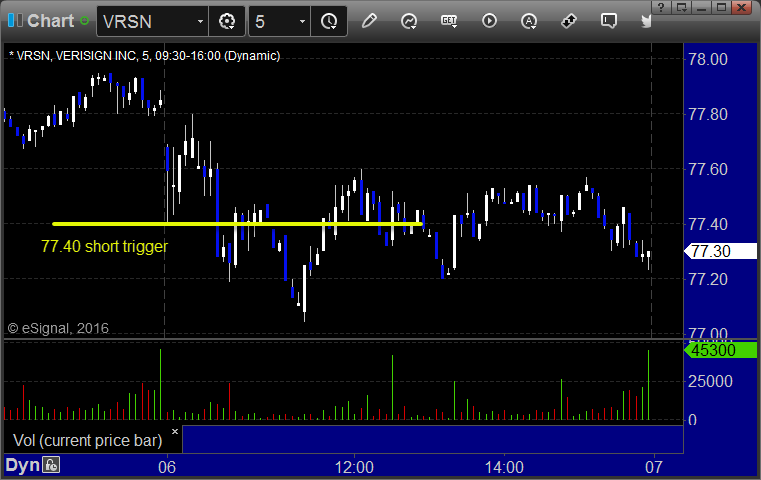The image size is (761, 480).
Task: Click the Dyn label in bottom bar
Action: point(22,465)
